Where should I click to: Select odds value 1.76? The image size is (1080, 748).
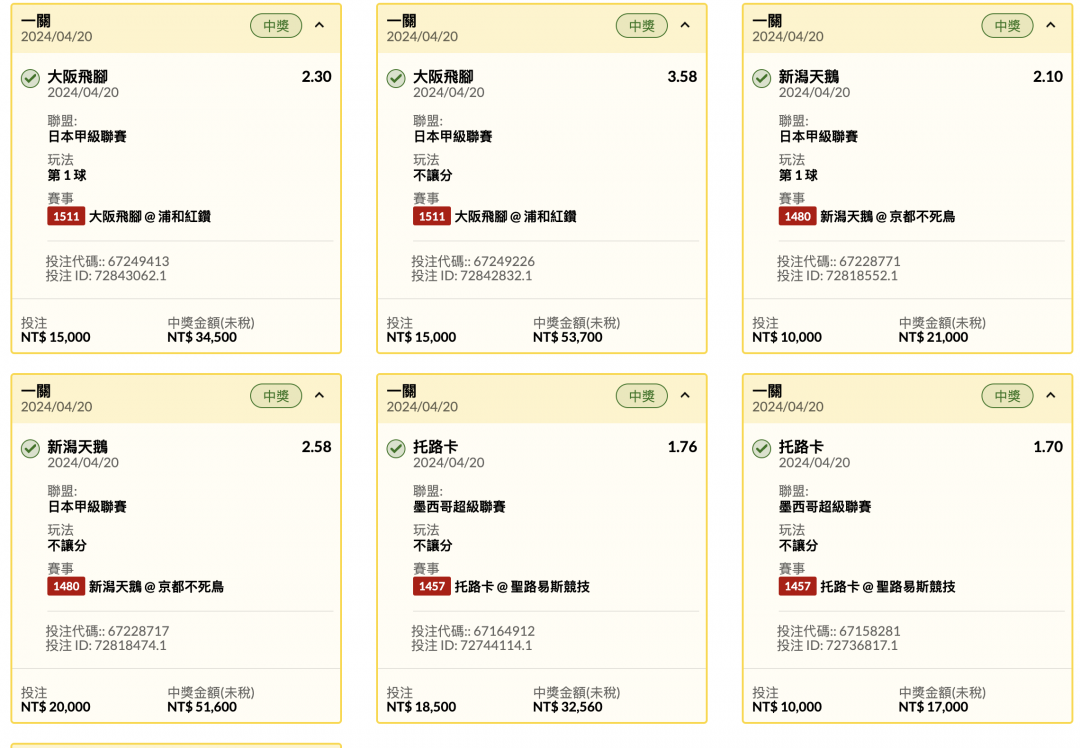click(683, 446)
